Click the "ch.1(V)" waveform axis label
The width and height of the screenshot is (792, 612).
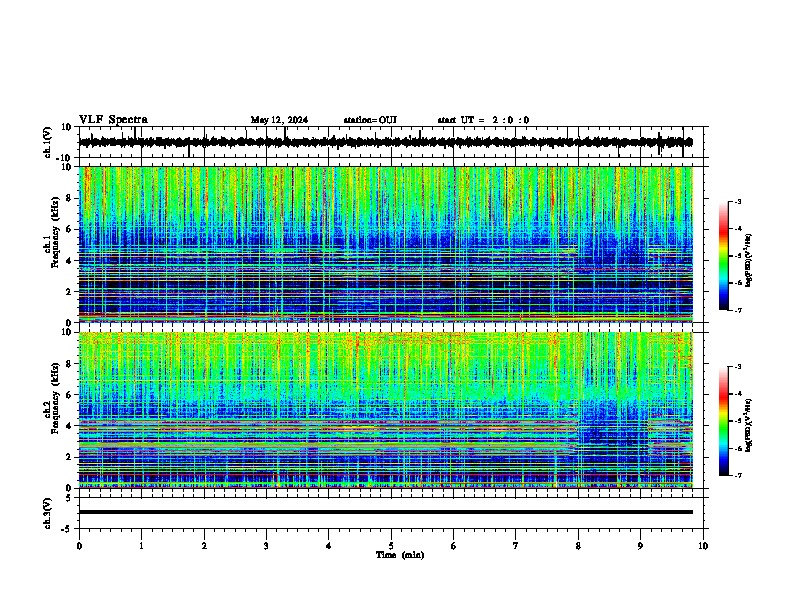[x=48, y=142]
